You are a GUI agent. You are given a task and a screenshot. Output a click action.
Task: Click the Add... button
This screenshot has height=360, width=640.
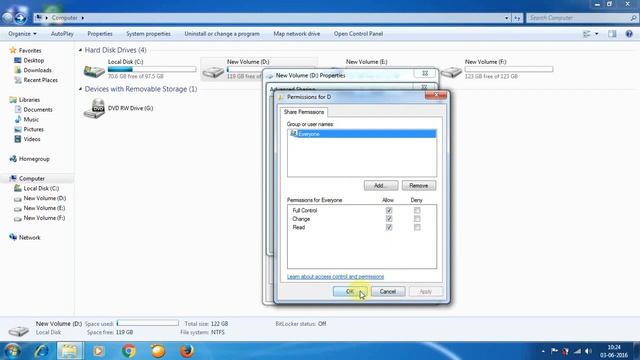click(381, 186)
